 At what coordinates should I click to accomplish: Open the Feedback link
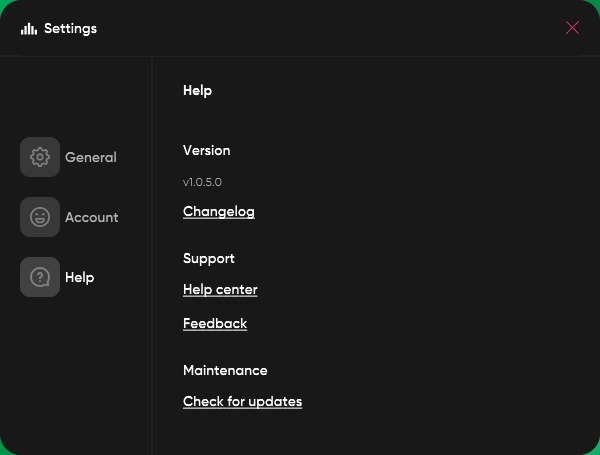pyautogui.click(x=215, y=324)
